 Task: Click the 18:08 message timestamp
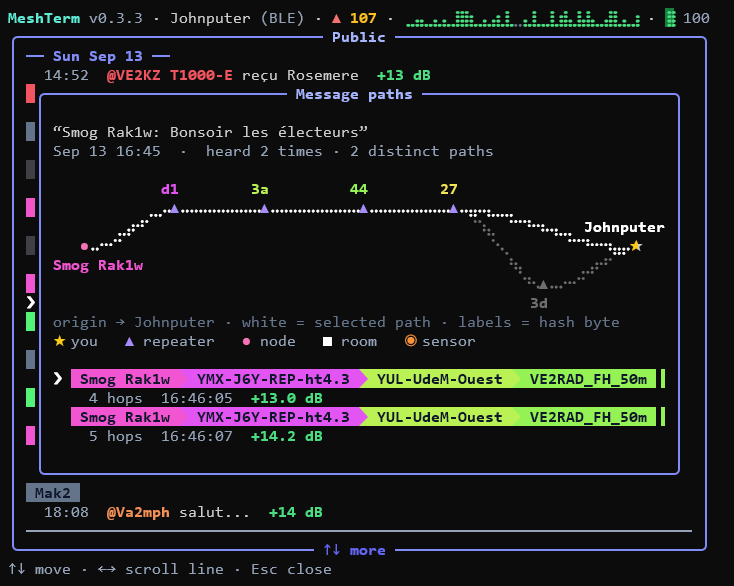pyautogui.click(x=66, y=513)
